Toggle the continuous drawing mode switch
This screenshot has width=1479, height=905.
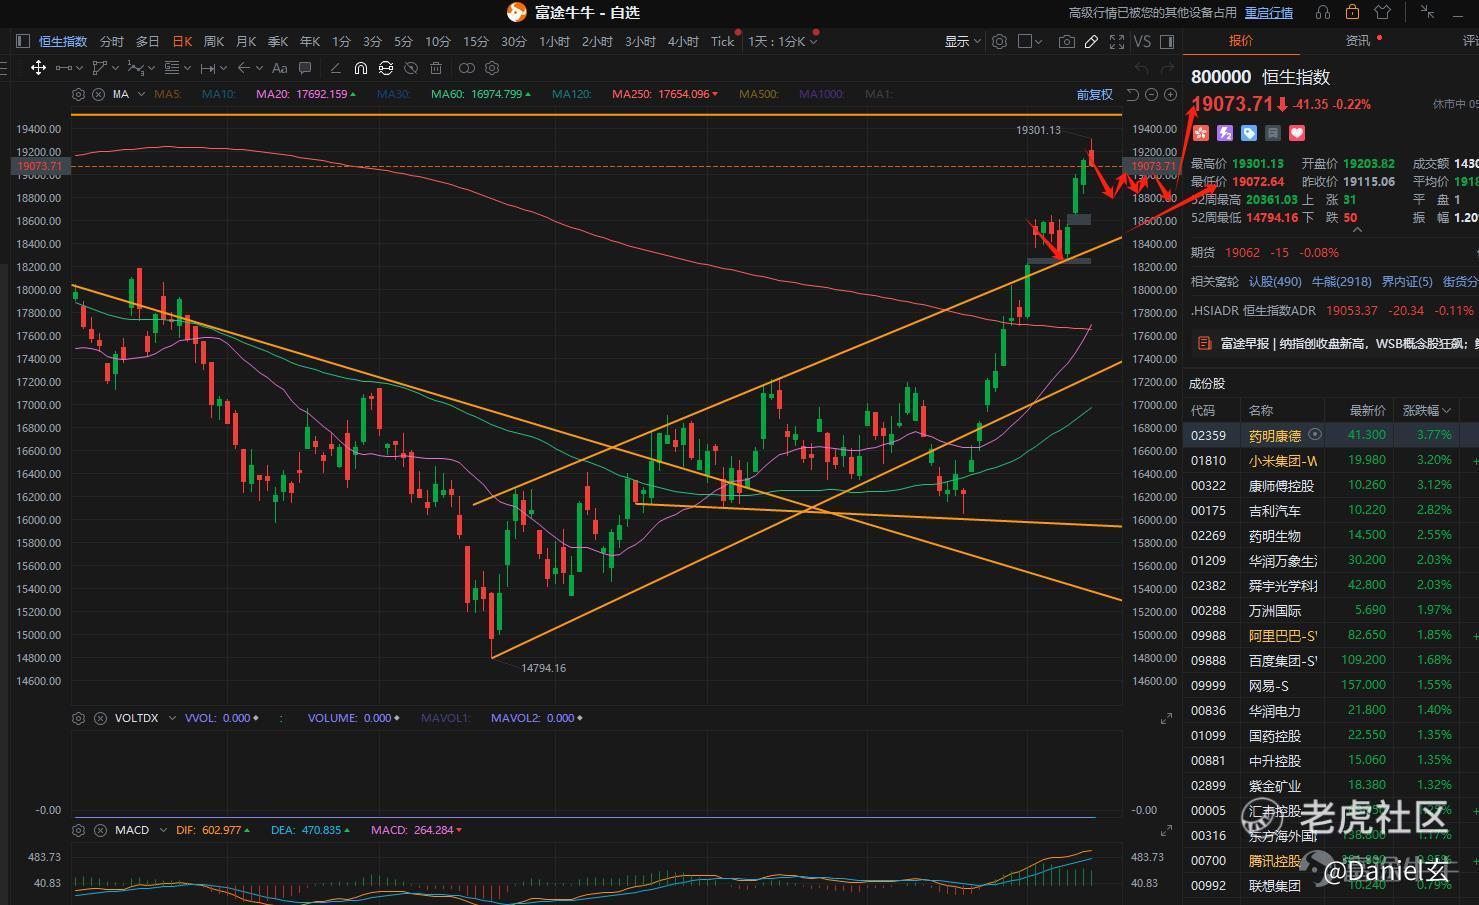pos(467,68)
